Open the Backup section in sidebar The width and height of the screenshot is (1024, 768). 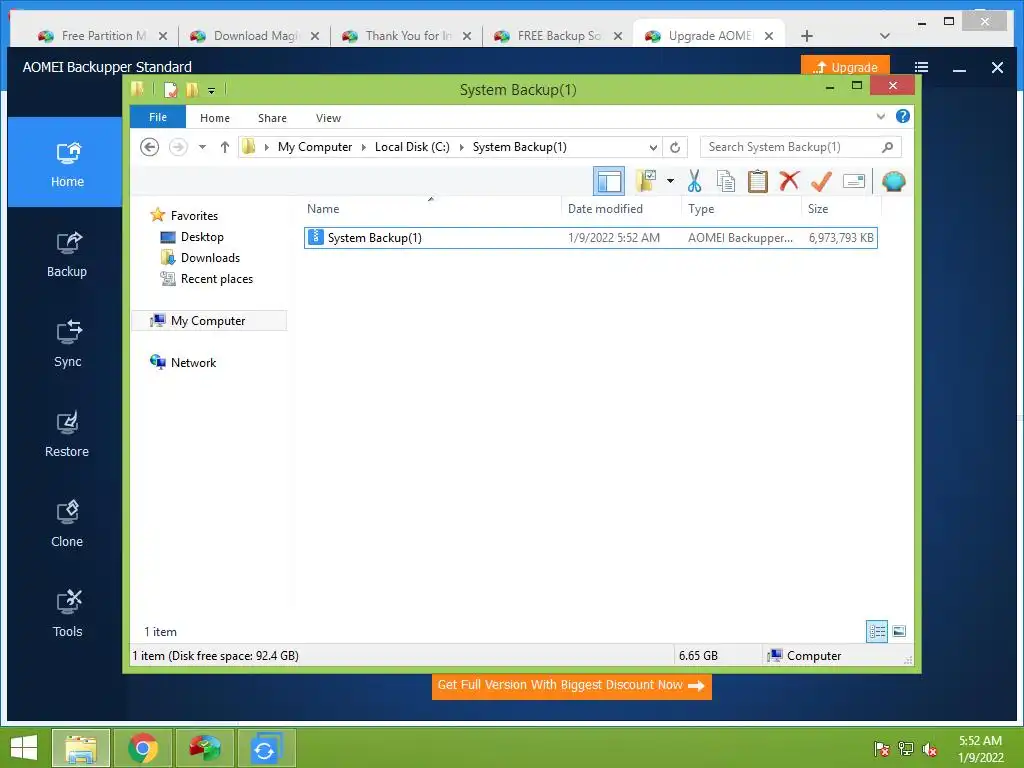coord(67,254)
